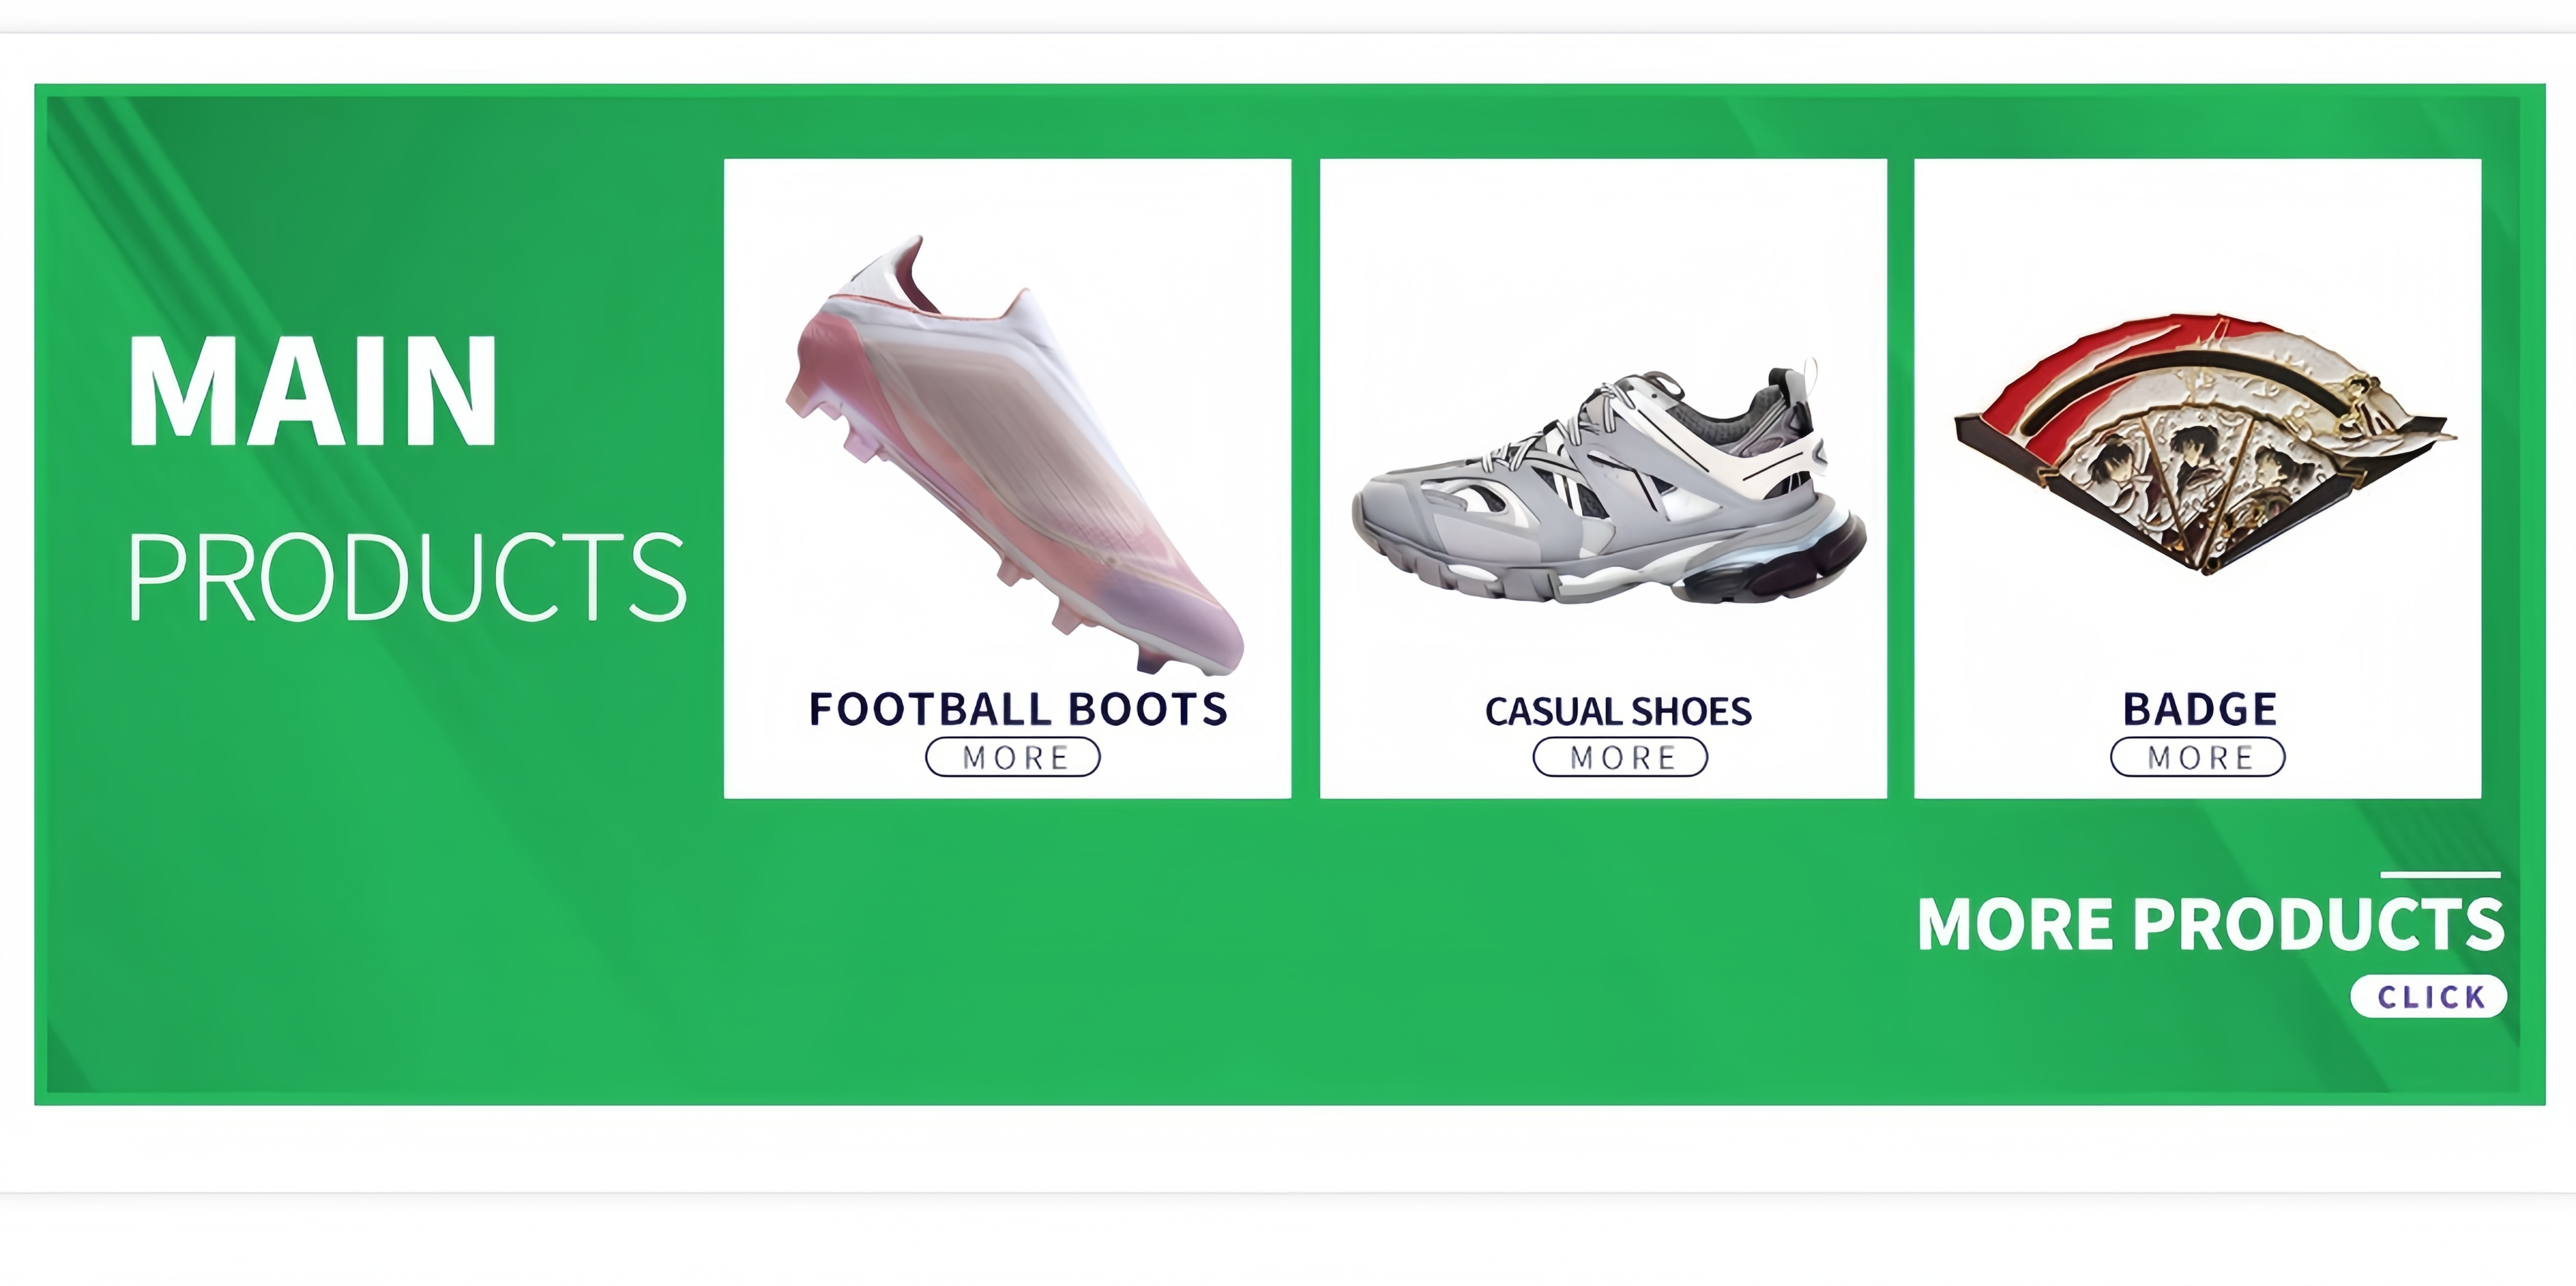Click the CLICK pill button
Image resolution: width=2576 pixels, height=1286 pixels.
click(x=2429, y=996)
